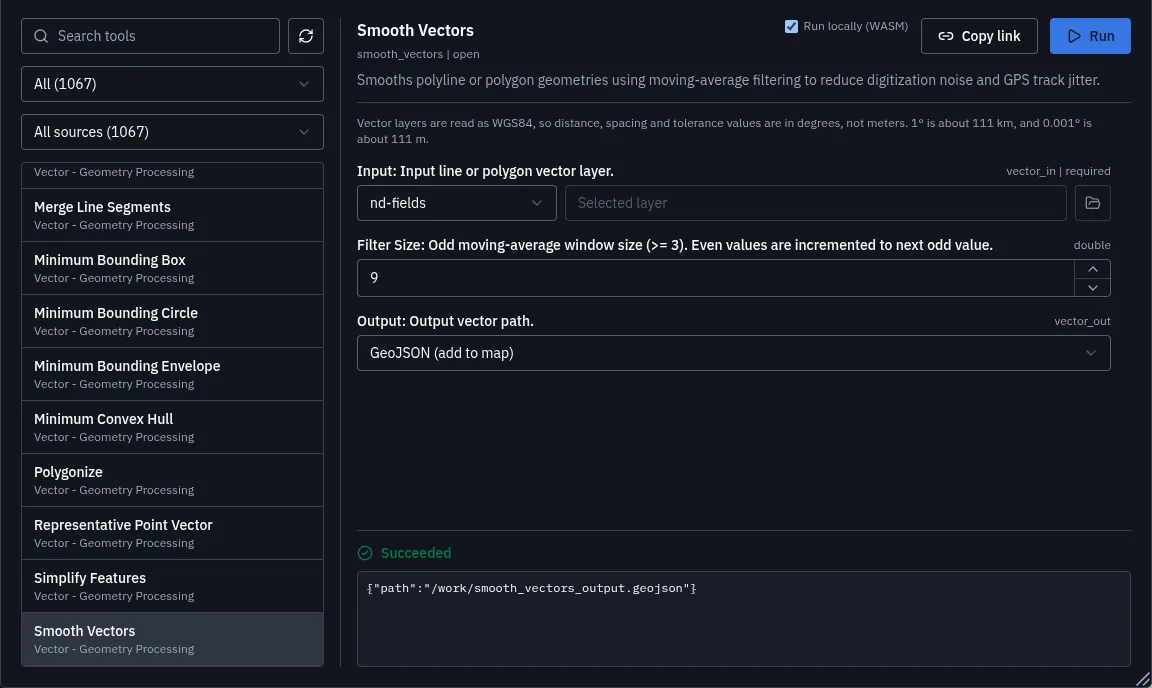Click the vector_out parameter label
The width and height of the screenshot is (1152, 688).
click(1082, 321)
